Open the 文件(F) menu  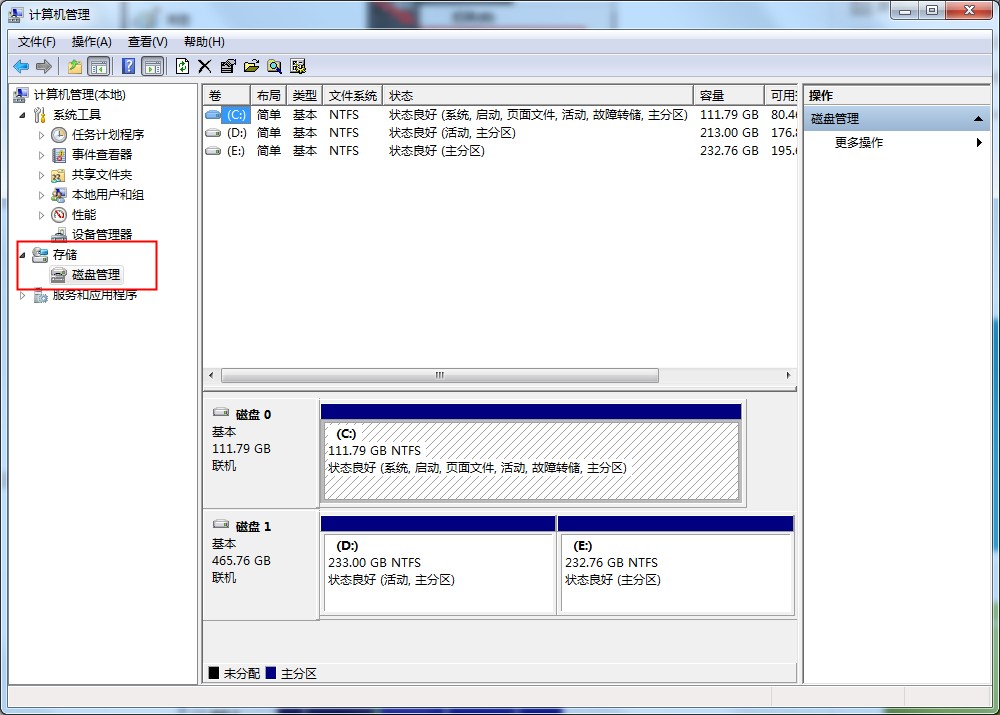point(36,41)
